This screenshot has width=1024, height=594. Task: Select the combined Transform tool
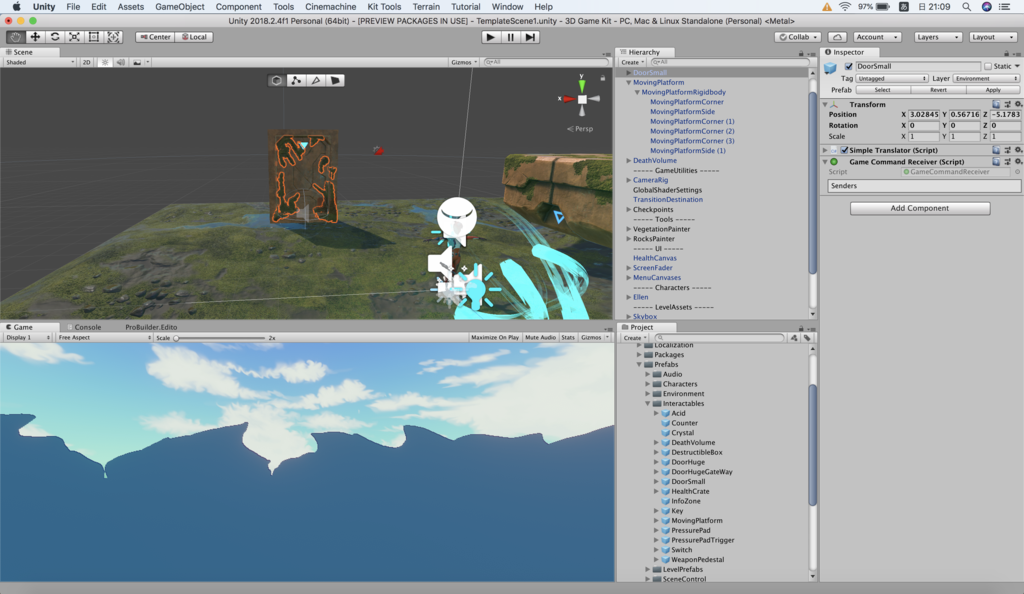(114, 37)
